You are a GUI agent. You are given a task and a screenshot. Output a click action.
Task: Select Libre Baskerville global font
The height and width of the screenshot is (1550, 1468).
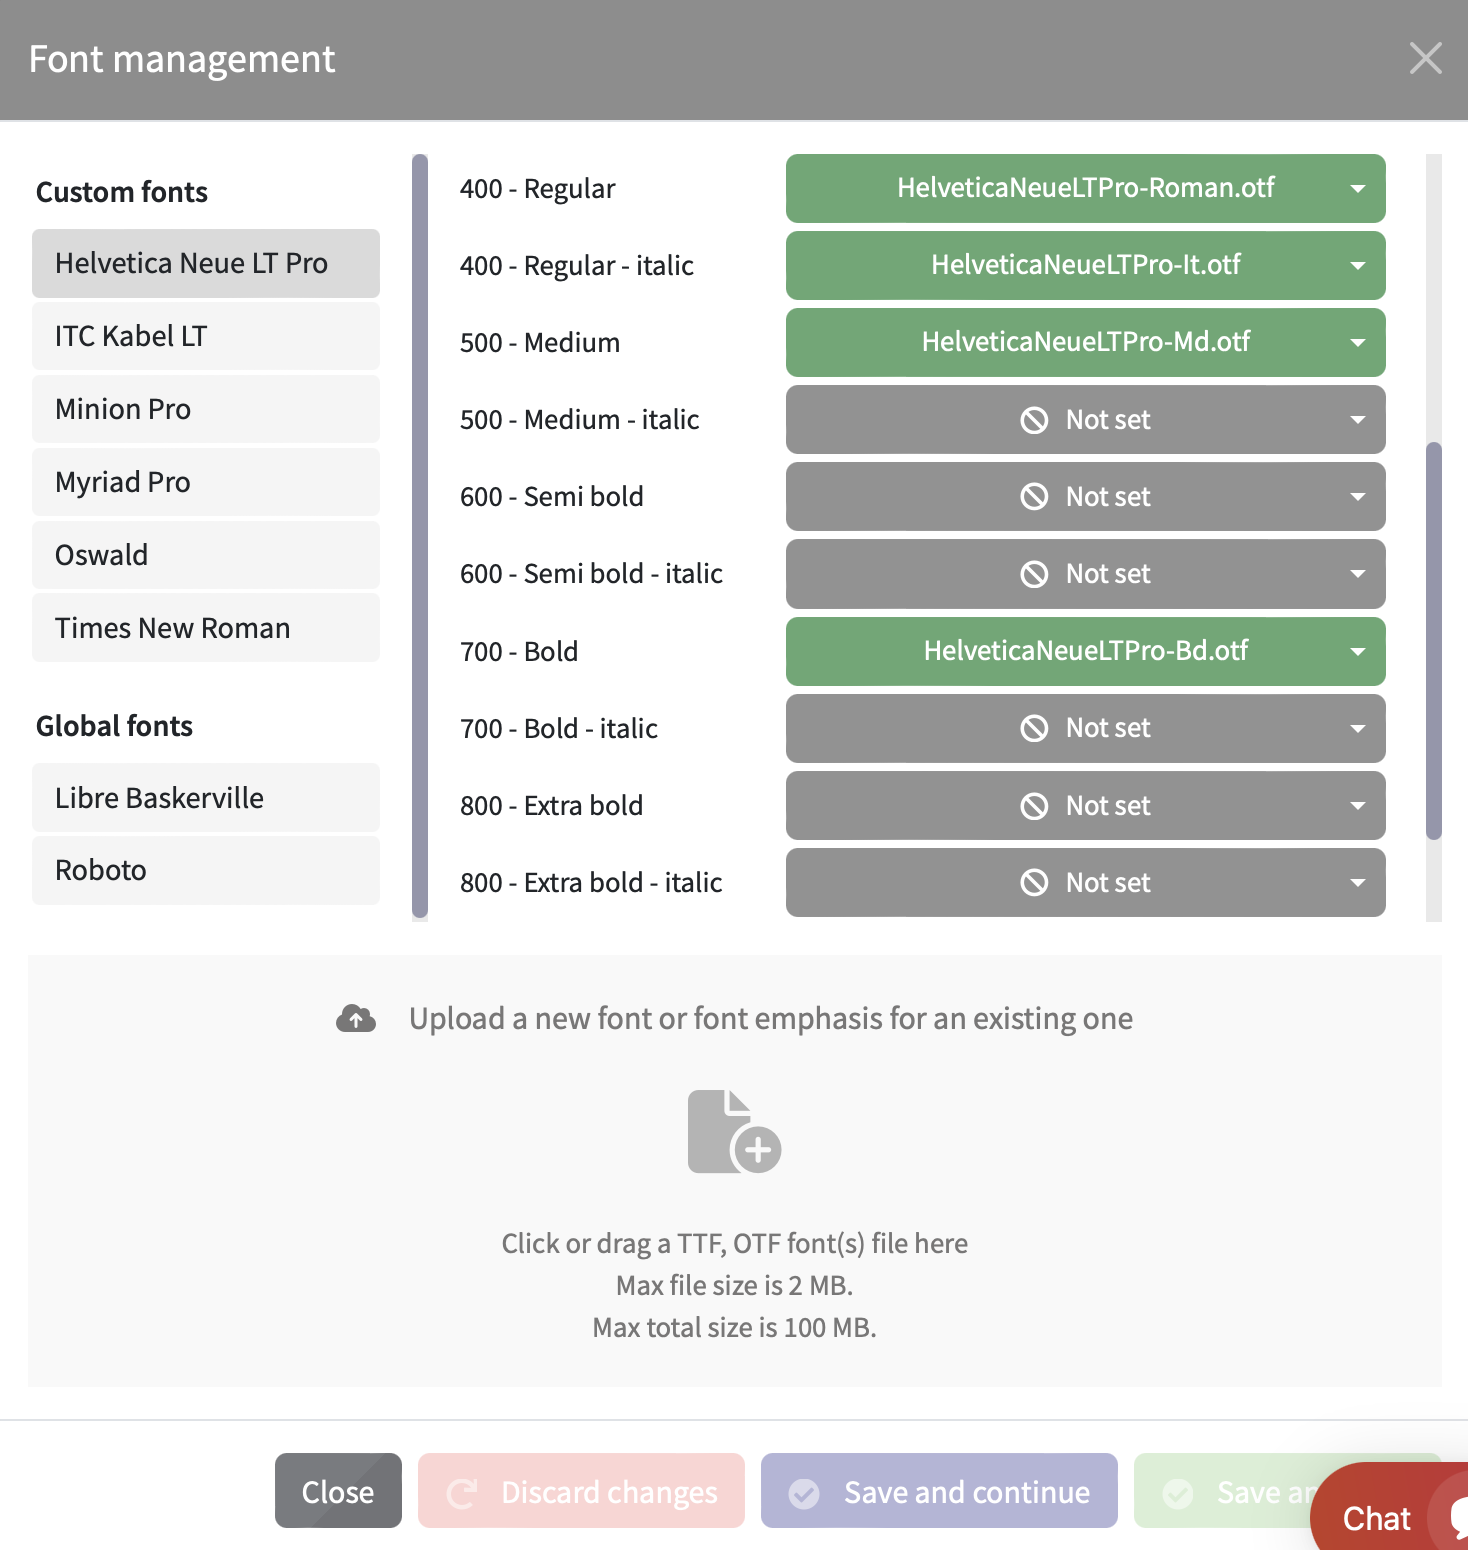(x=206, y=798)
